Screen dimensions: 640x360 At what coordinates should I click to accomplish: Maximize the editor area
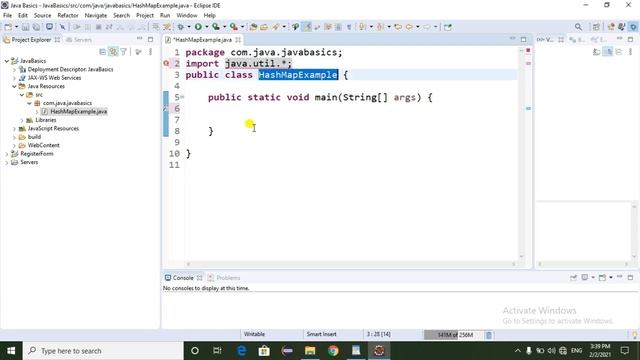(x=524, y=39)
